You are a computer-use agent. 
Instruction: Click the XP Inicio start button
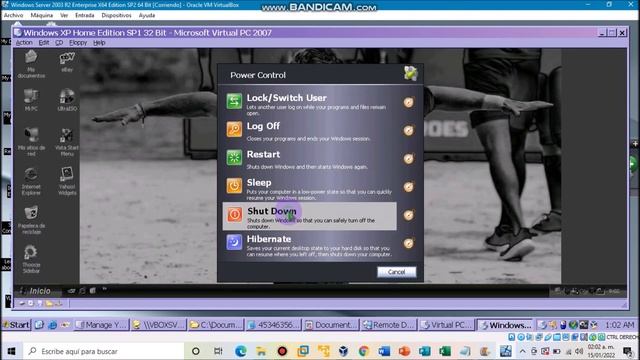36,291
